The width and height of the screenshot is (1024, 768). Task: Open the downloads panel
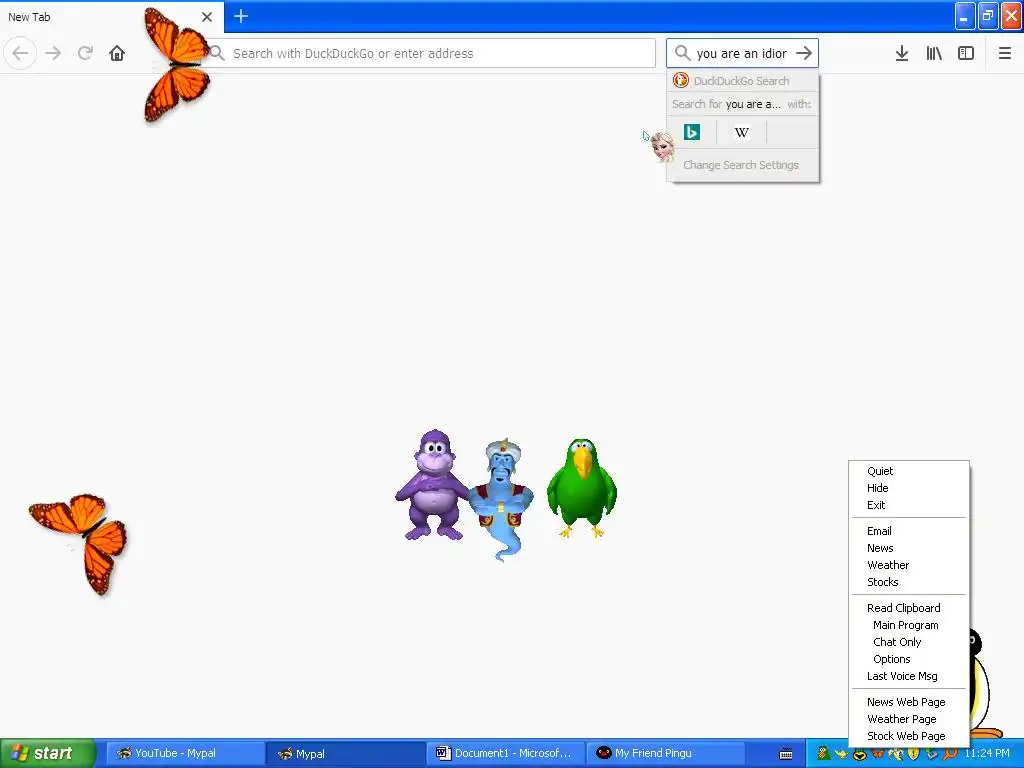click(x=902, y=54)
